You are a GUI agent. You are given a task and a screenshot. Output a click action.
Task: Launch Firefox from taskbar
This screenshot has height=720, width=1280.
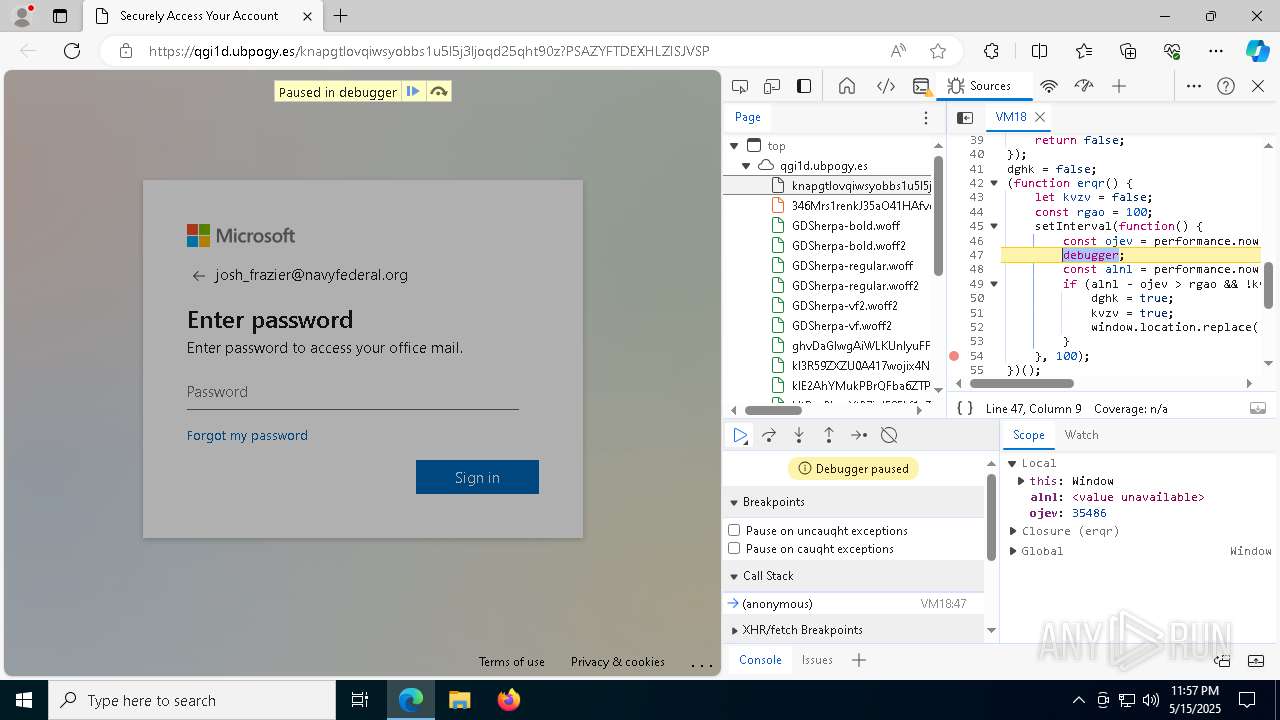pos(508,700)
